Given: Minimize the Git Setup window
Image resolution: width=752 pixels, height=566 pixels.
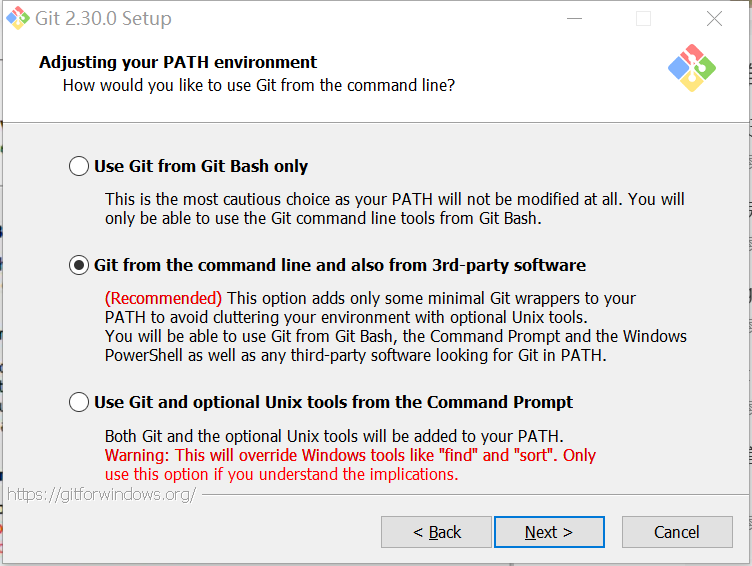Looking at the screenshot, I should (x=574, y=18).
